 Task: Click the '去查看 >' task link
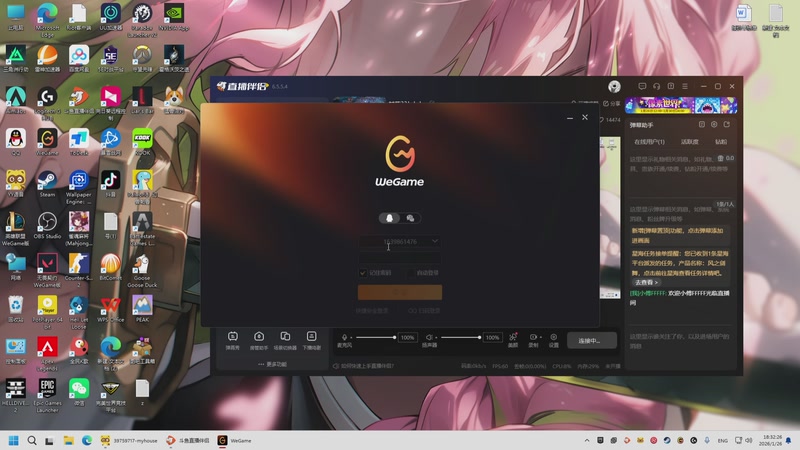click(x=646, y=282)
